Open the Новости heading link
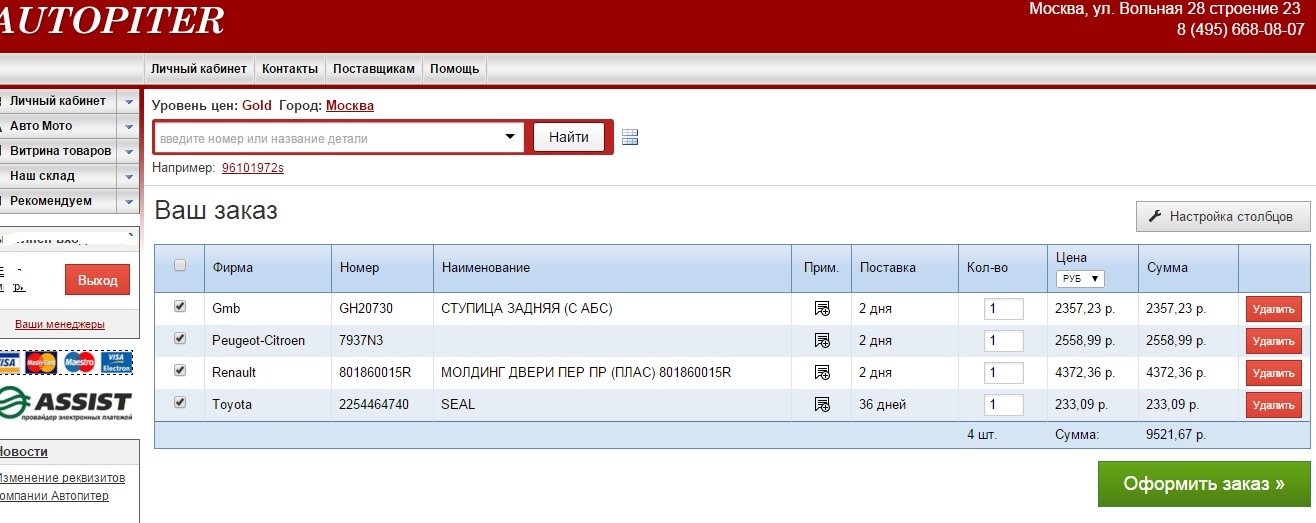This screenshot has height=523, width=1316. (24, 452)
